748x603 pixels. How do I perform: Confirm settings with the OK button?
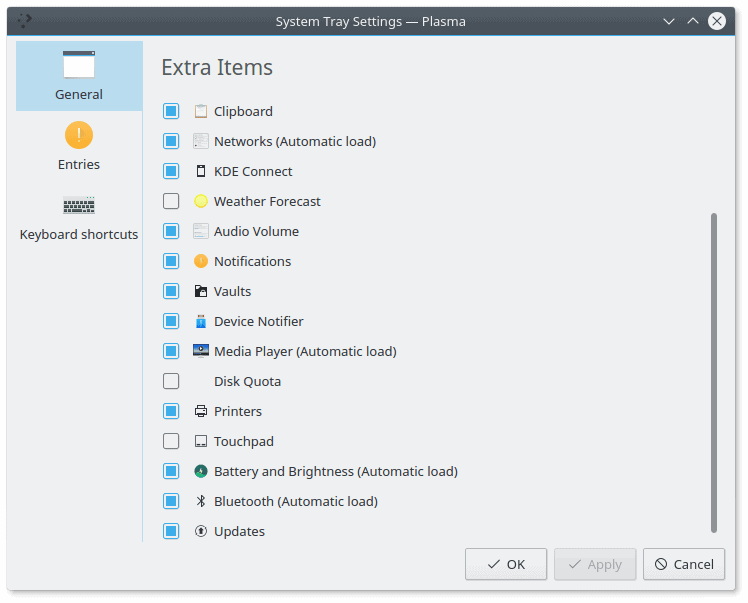506,564
